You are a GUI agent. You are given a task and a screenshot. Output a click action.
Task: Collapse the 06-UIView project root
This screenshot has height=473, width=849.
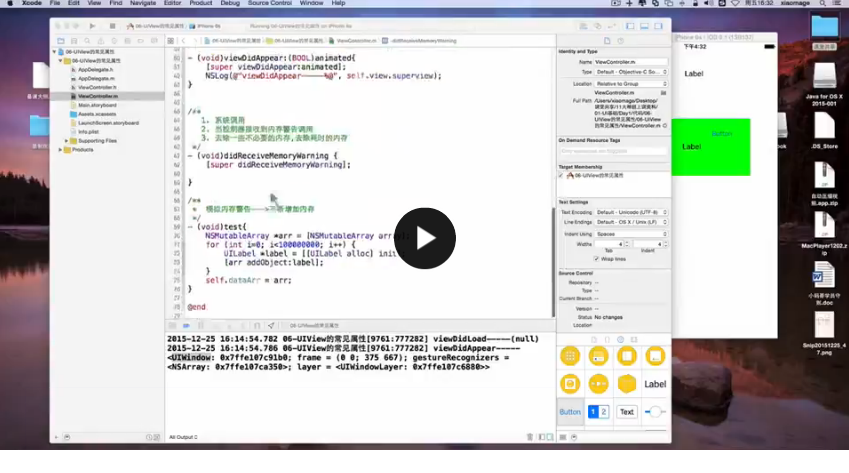point(55,52)
